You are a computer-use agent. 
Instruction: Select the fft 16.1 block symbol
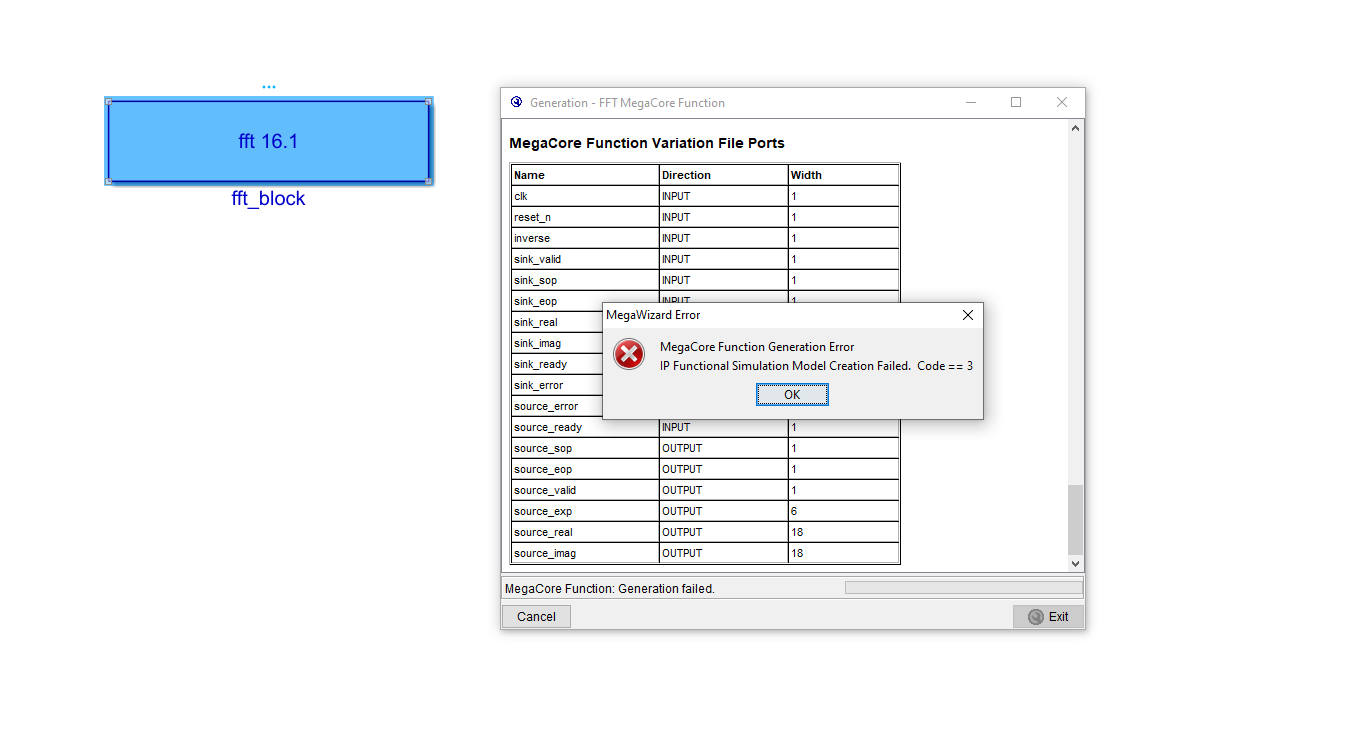[268, 141]
